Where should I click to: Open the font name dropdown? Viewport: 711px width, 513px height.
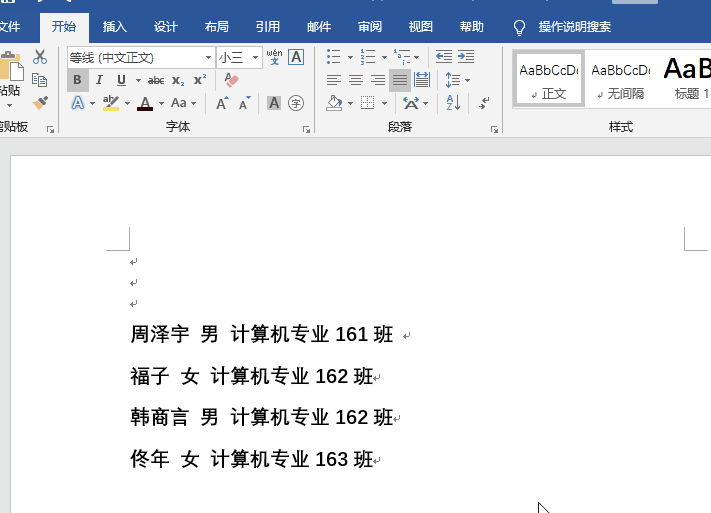pos(208,58)
